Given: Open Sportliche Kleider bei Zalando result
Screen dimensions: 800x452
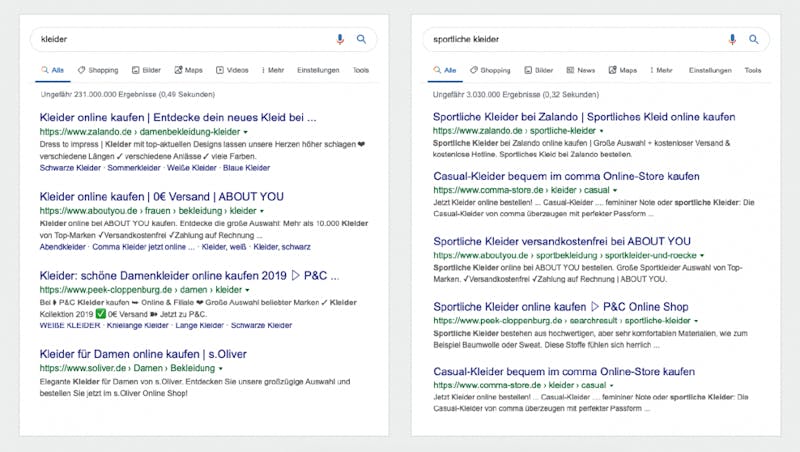Looking at the screenshot, I should (584, 117).
